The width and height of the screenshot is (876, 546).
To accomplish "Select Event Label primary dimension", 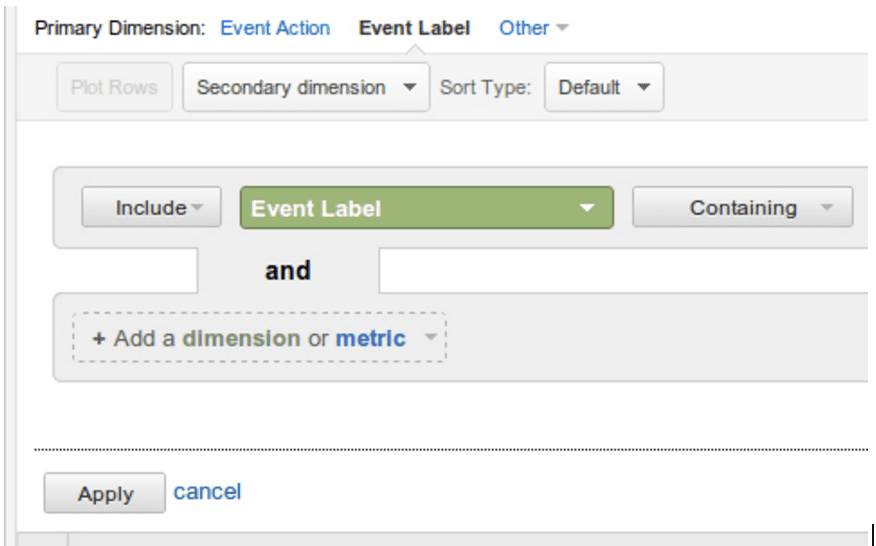I will [x=414, y=28].
